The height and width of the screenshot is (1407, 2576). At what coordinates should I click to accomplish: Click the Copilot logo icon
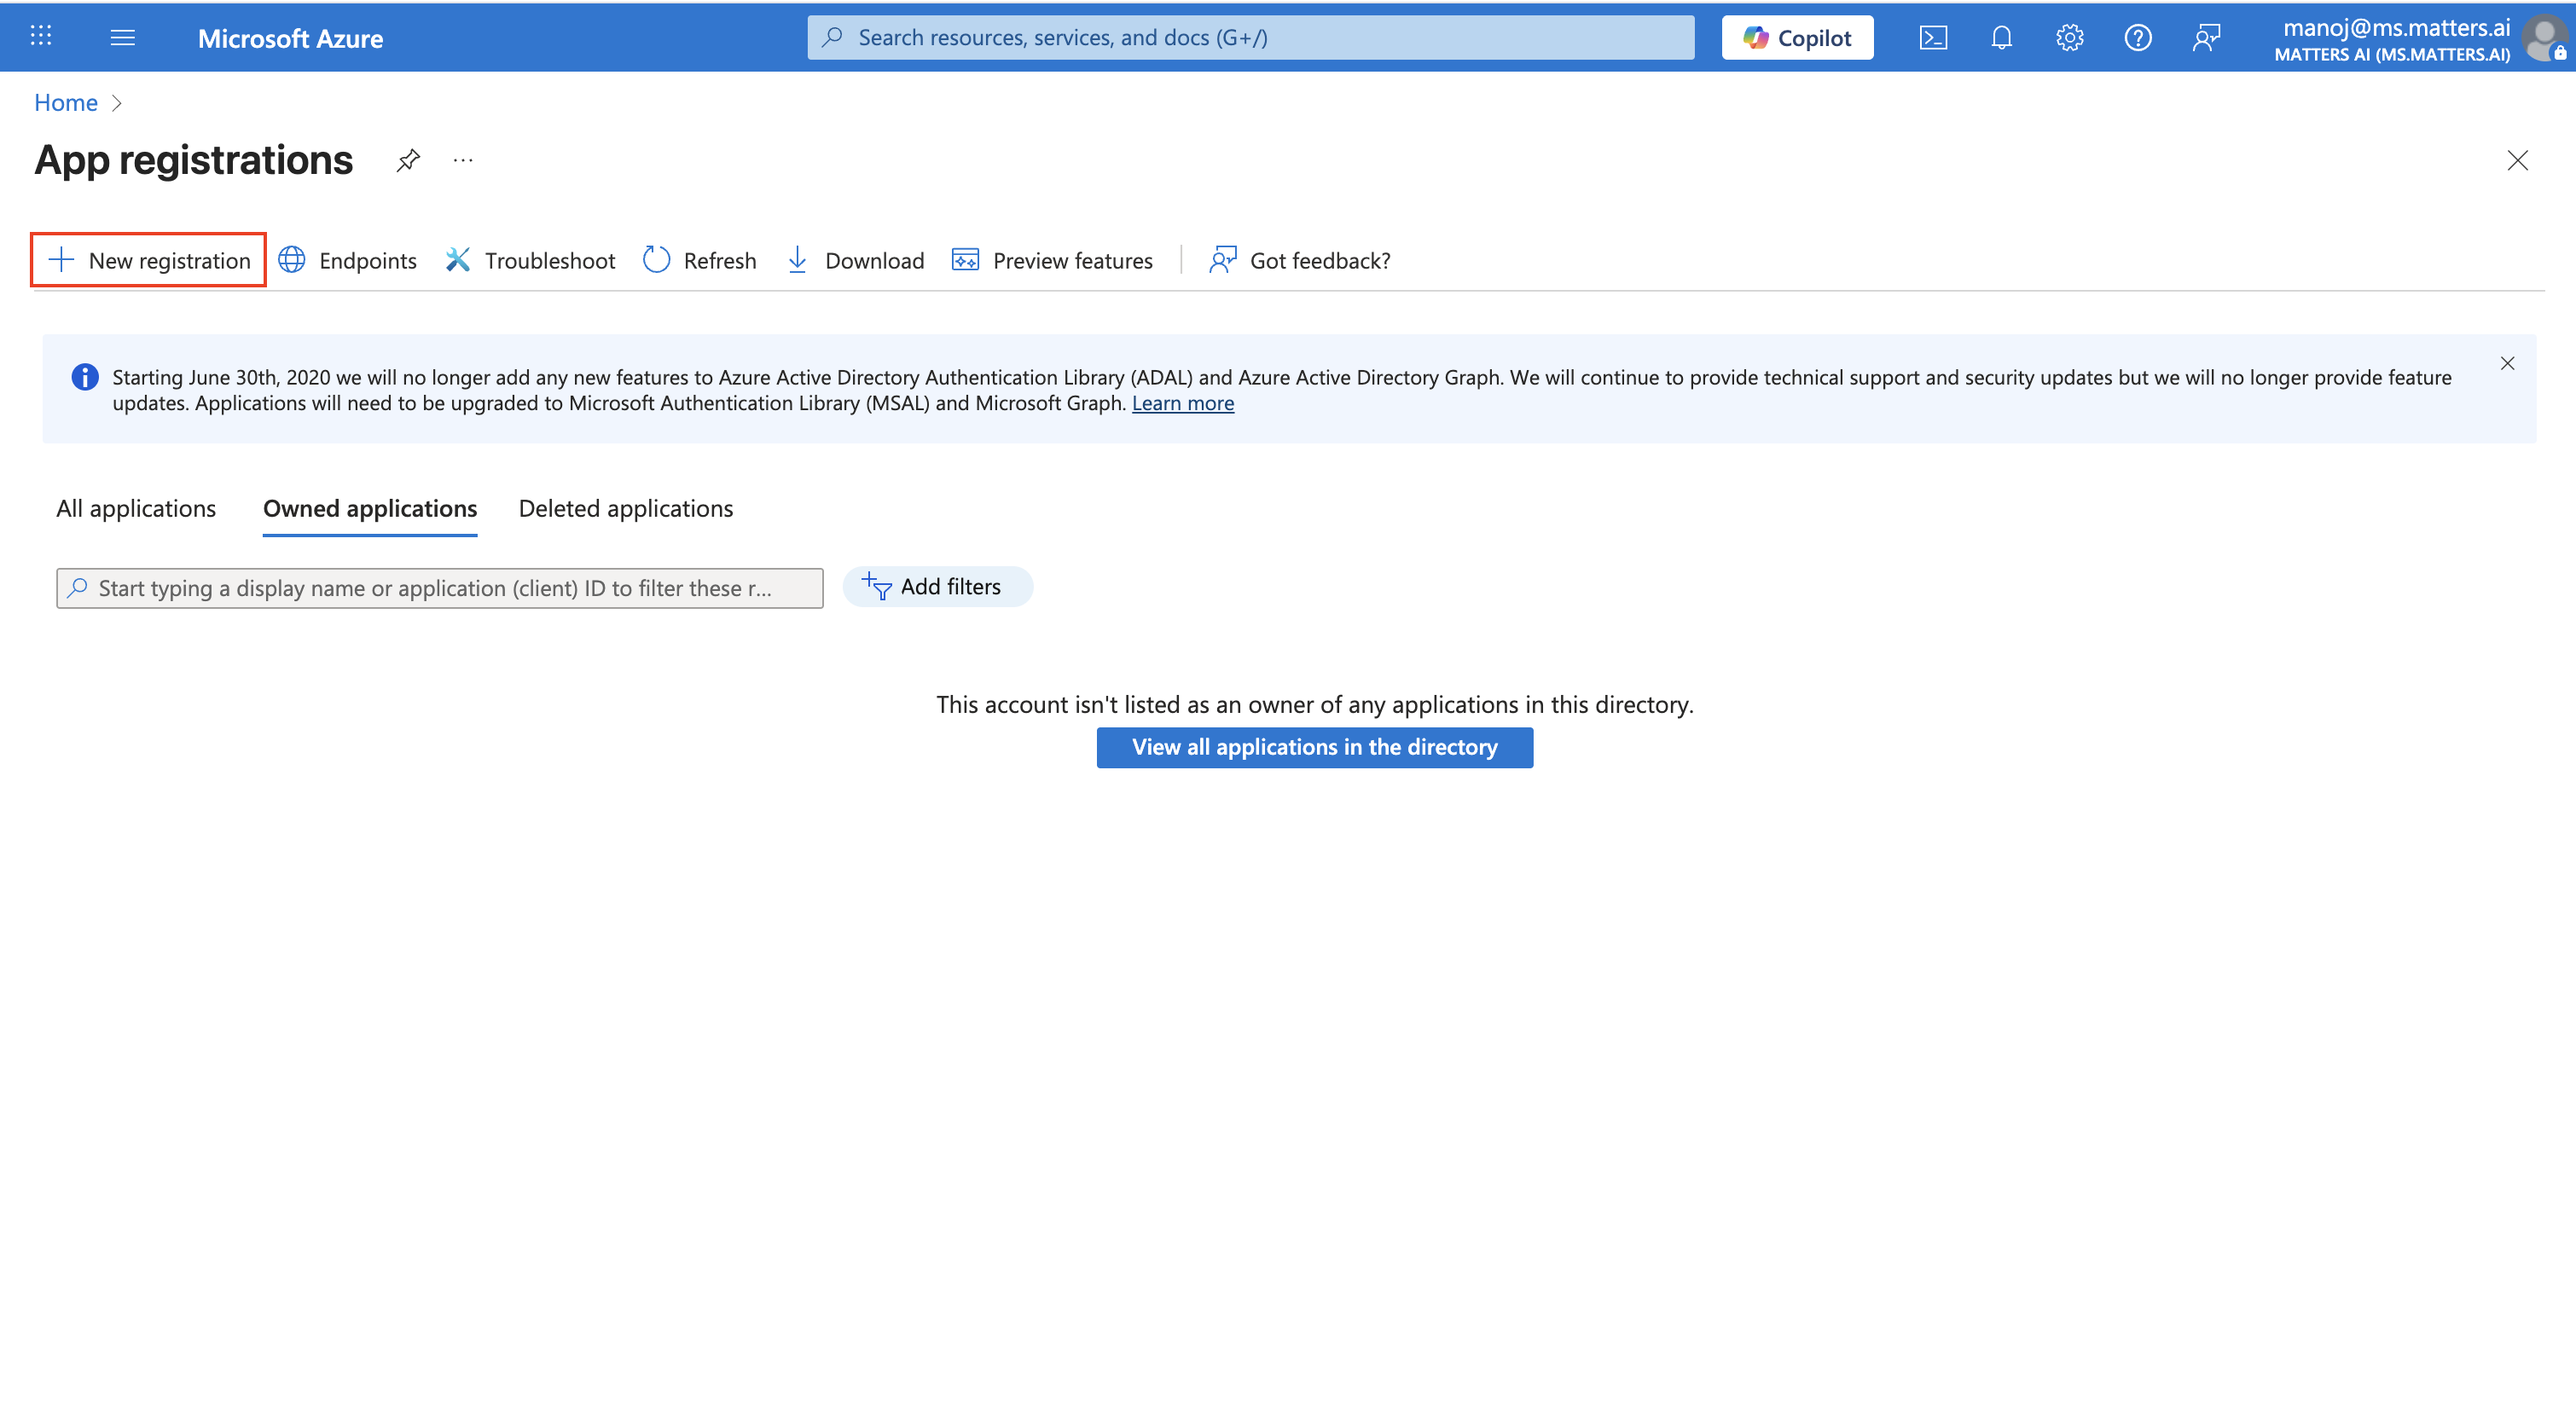[1755, 37]
